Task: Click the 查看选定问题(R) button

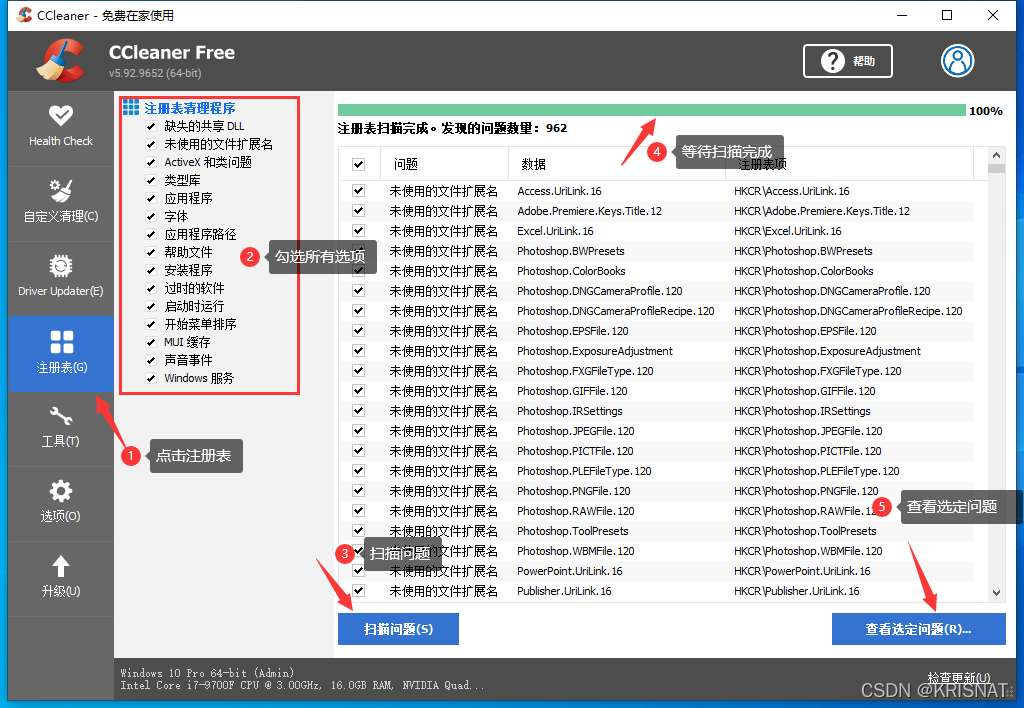Action: (918, 629)
